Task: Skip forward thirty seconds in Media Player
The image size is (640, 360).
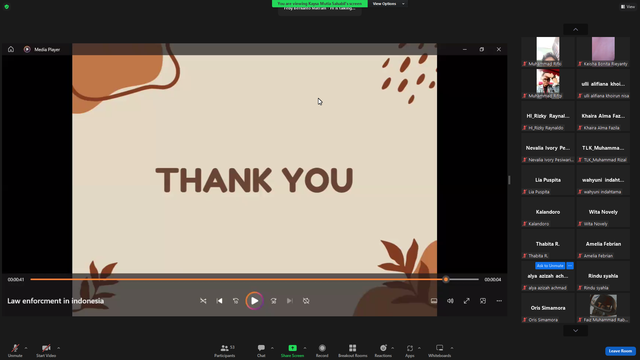Action: click(x=273, y=301)
